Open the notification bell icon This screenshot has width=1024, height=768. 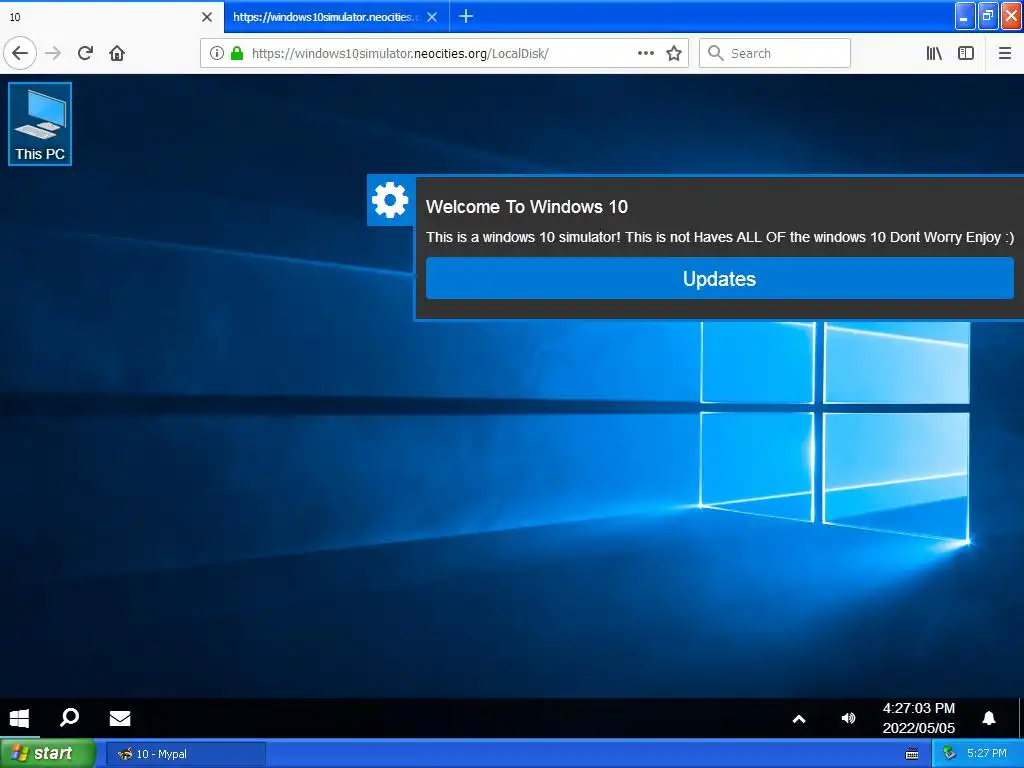point(989,718)
